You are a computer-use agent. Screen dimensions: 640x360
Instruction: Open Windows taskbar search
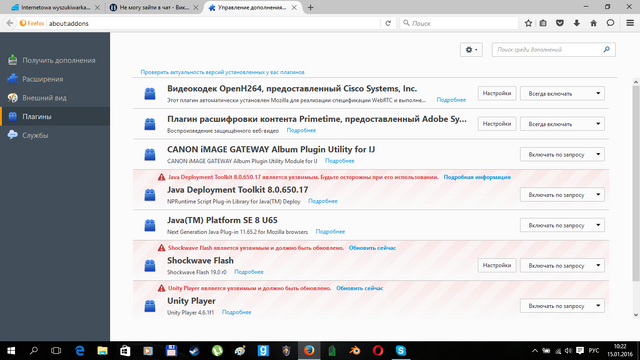(34, 351)
